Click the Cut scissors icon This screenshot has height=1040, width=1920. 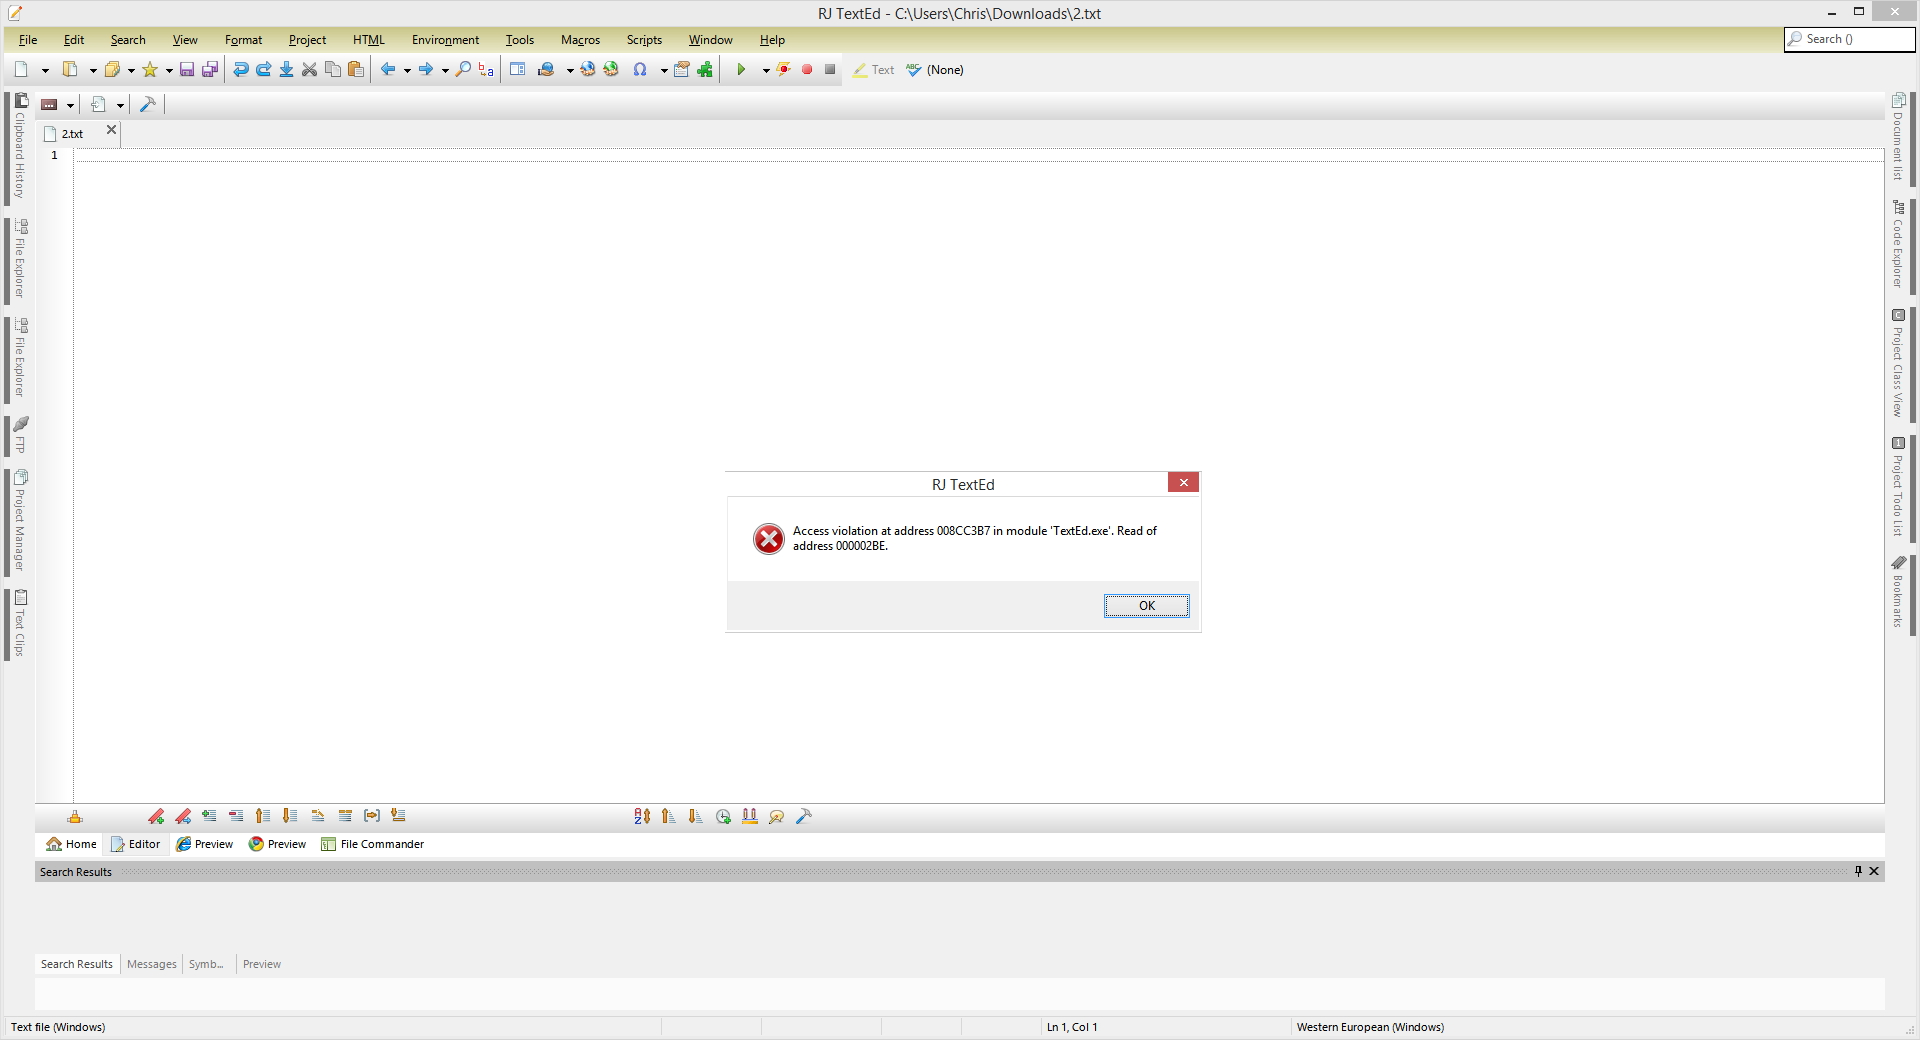click(309, 70)
